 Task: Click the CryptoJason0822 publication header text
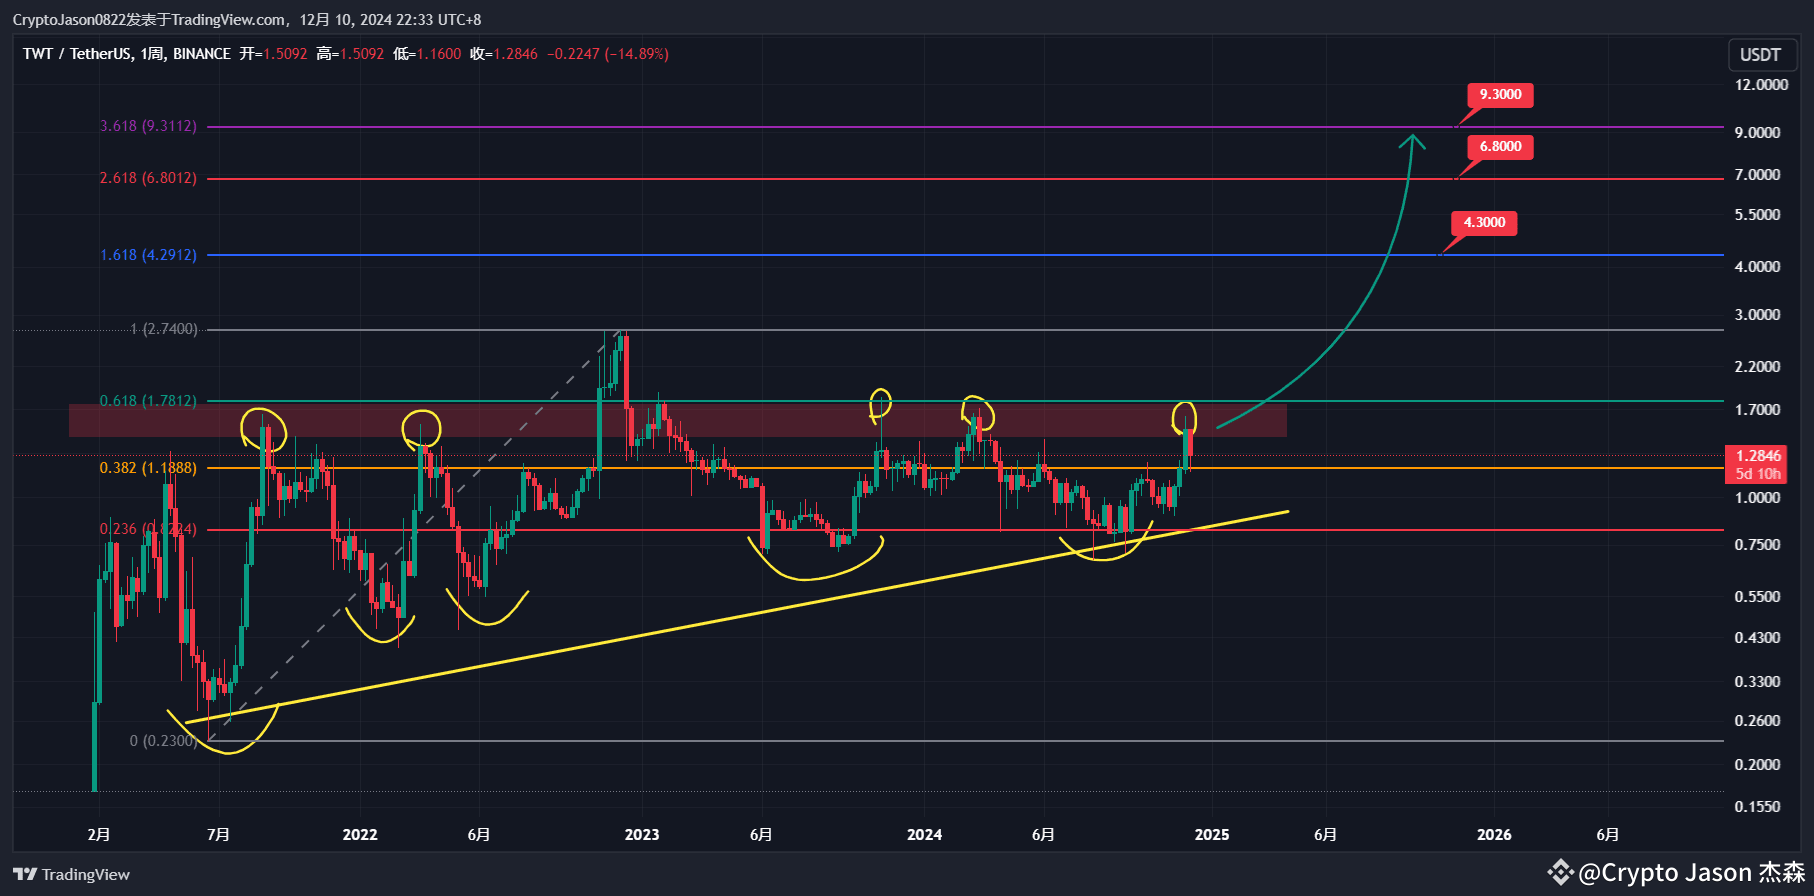[247, 20]
